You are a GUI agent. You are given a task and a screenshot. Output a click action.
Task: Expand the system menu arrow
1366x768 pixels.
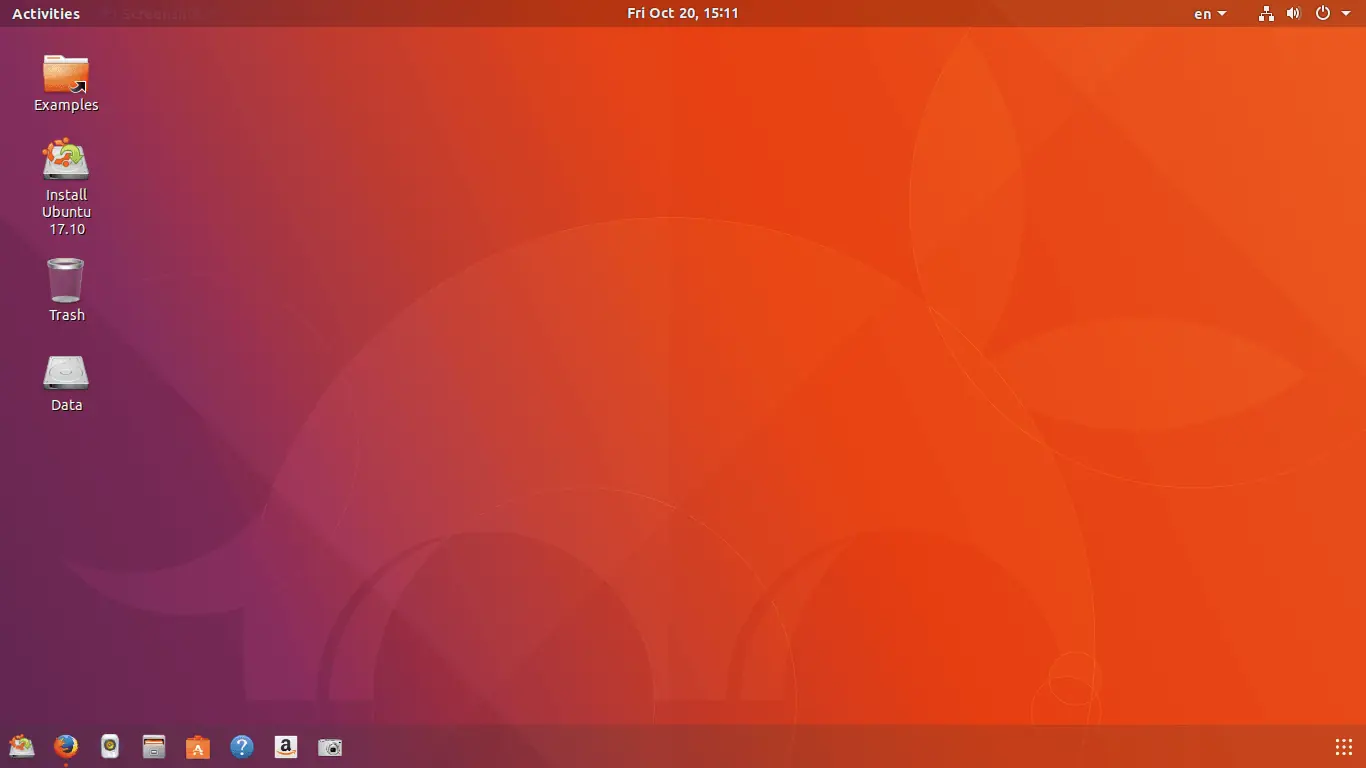[x=1346, y=14]
